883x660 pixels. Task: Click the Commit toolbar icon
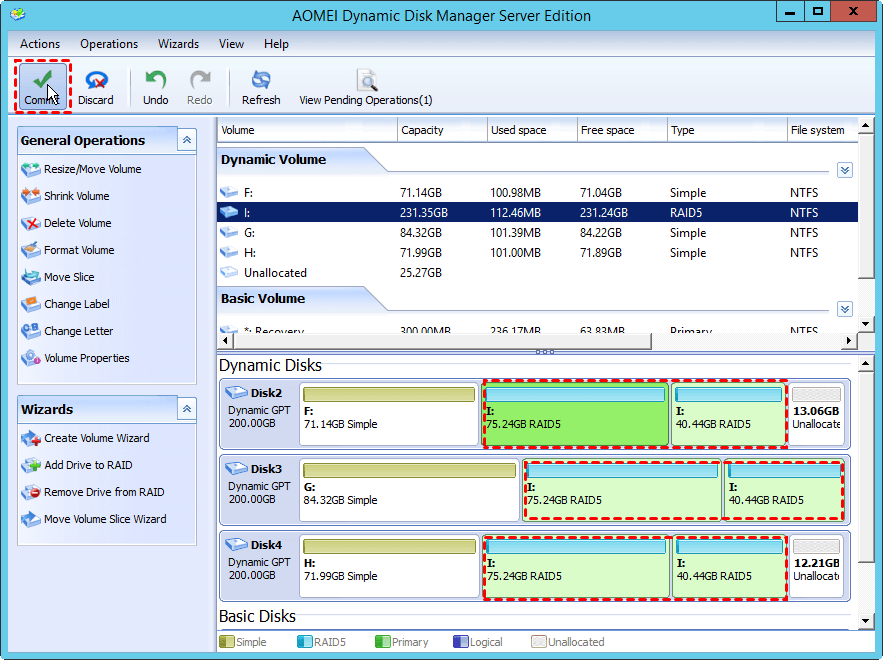[x=41, y=86]
